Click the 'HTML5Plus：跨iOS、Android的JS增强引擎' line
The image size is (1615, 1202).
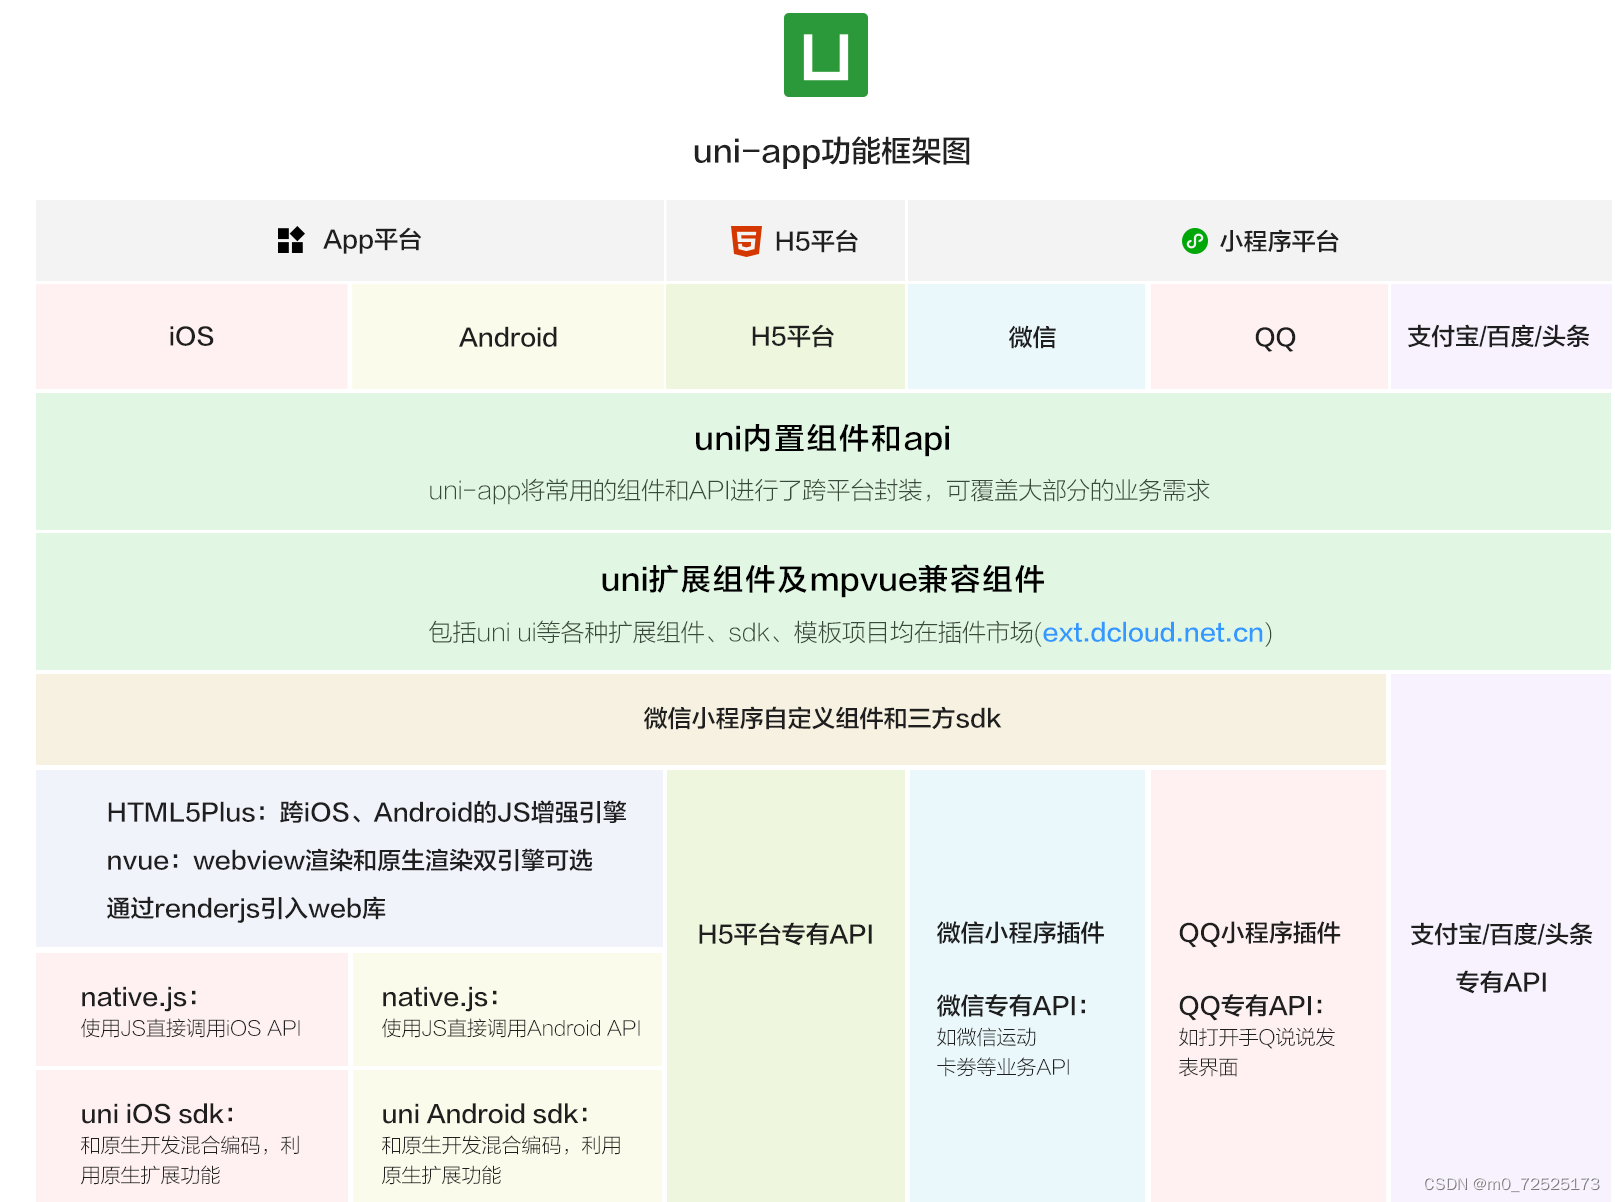tap(367, 812)
